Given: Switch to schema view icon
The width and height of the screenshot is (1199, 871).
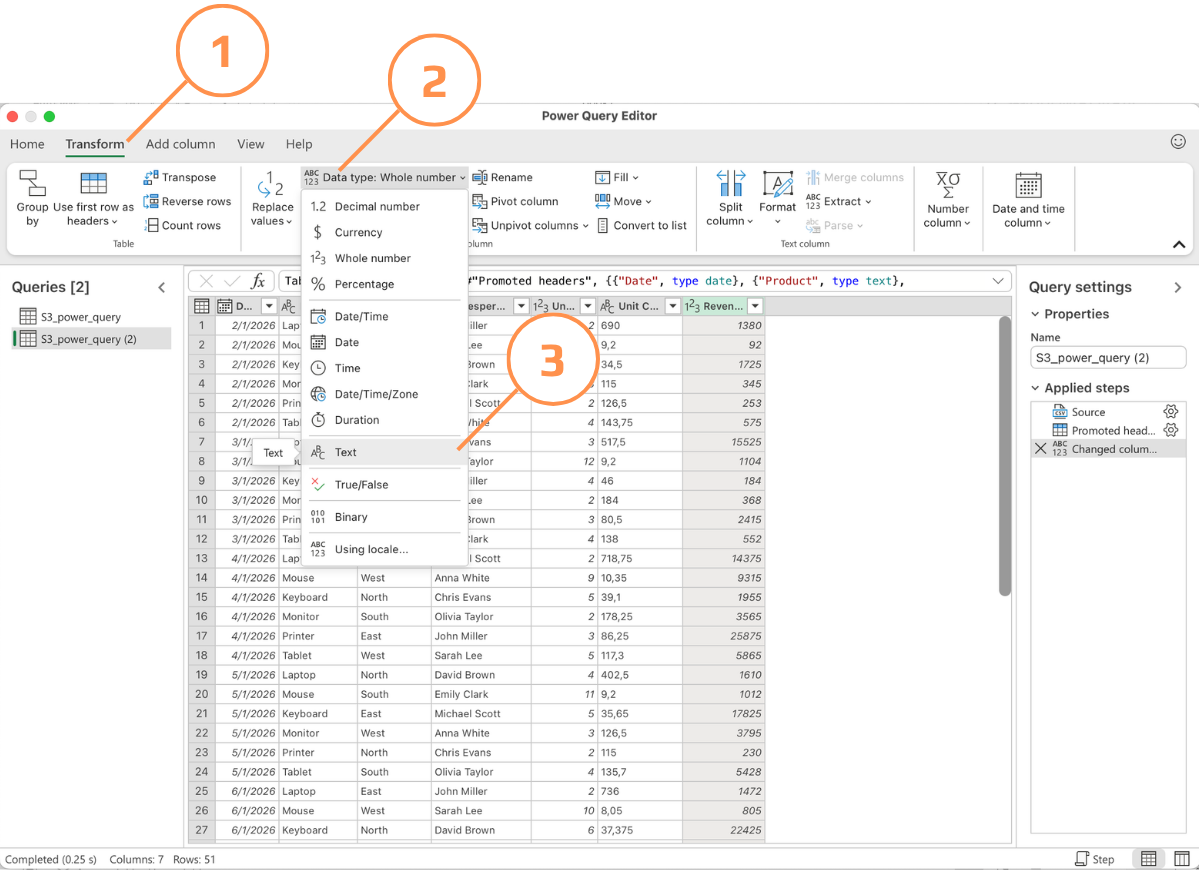Looking at the screenshot, I should (x=1181, y=859).
